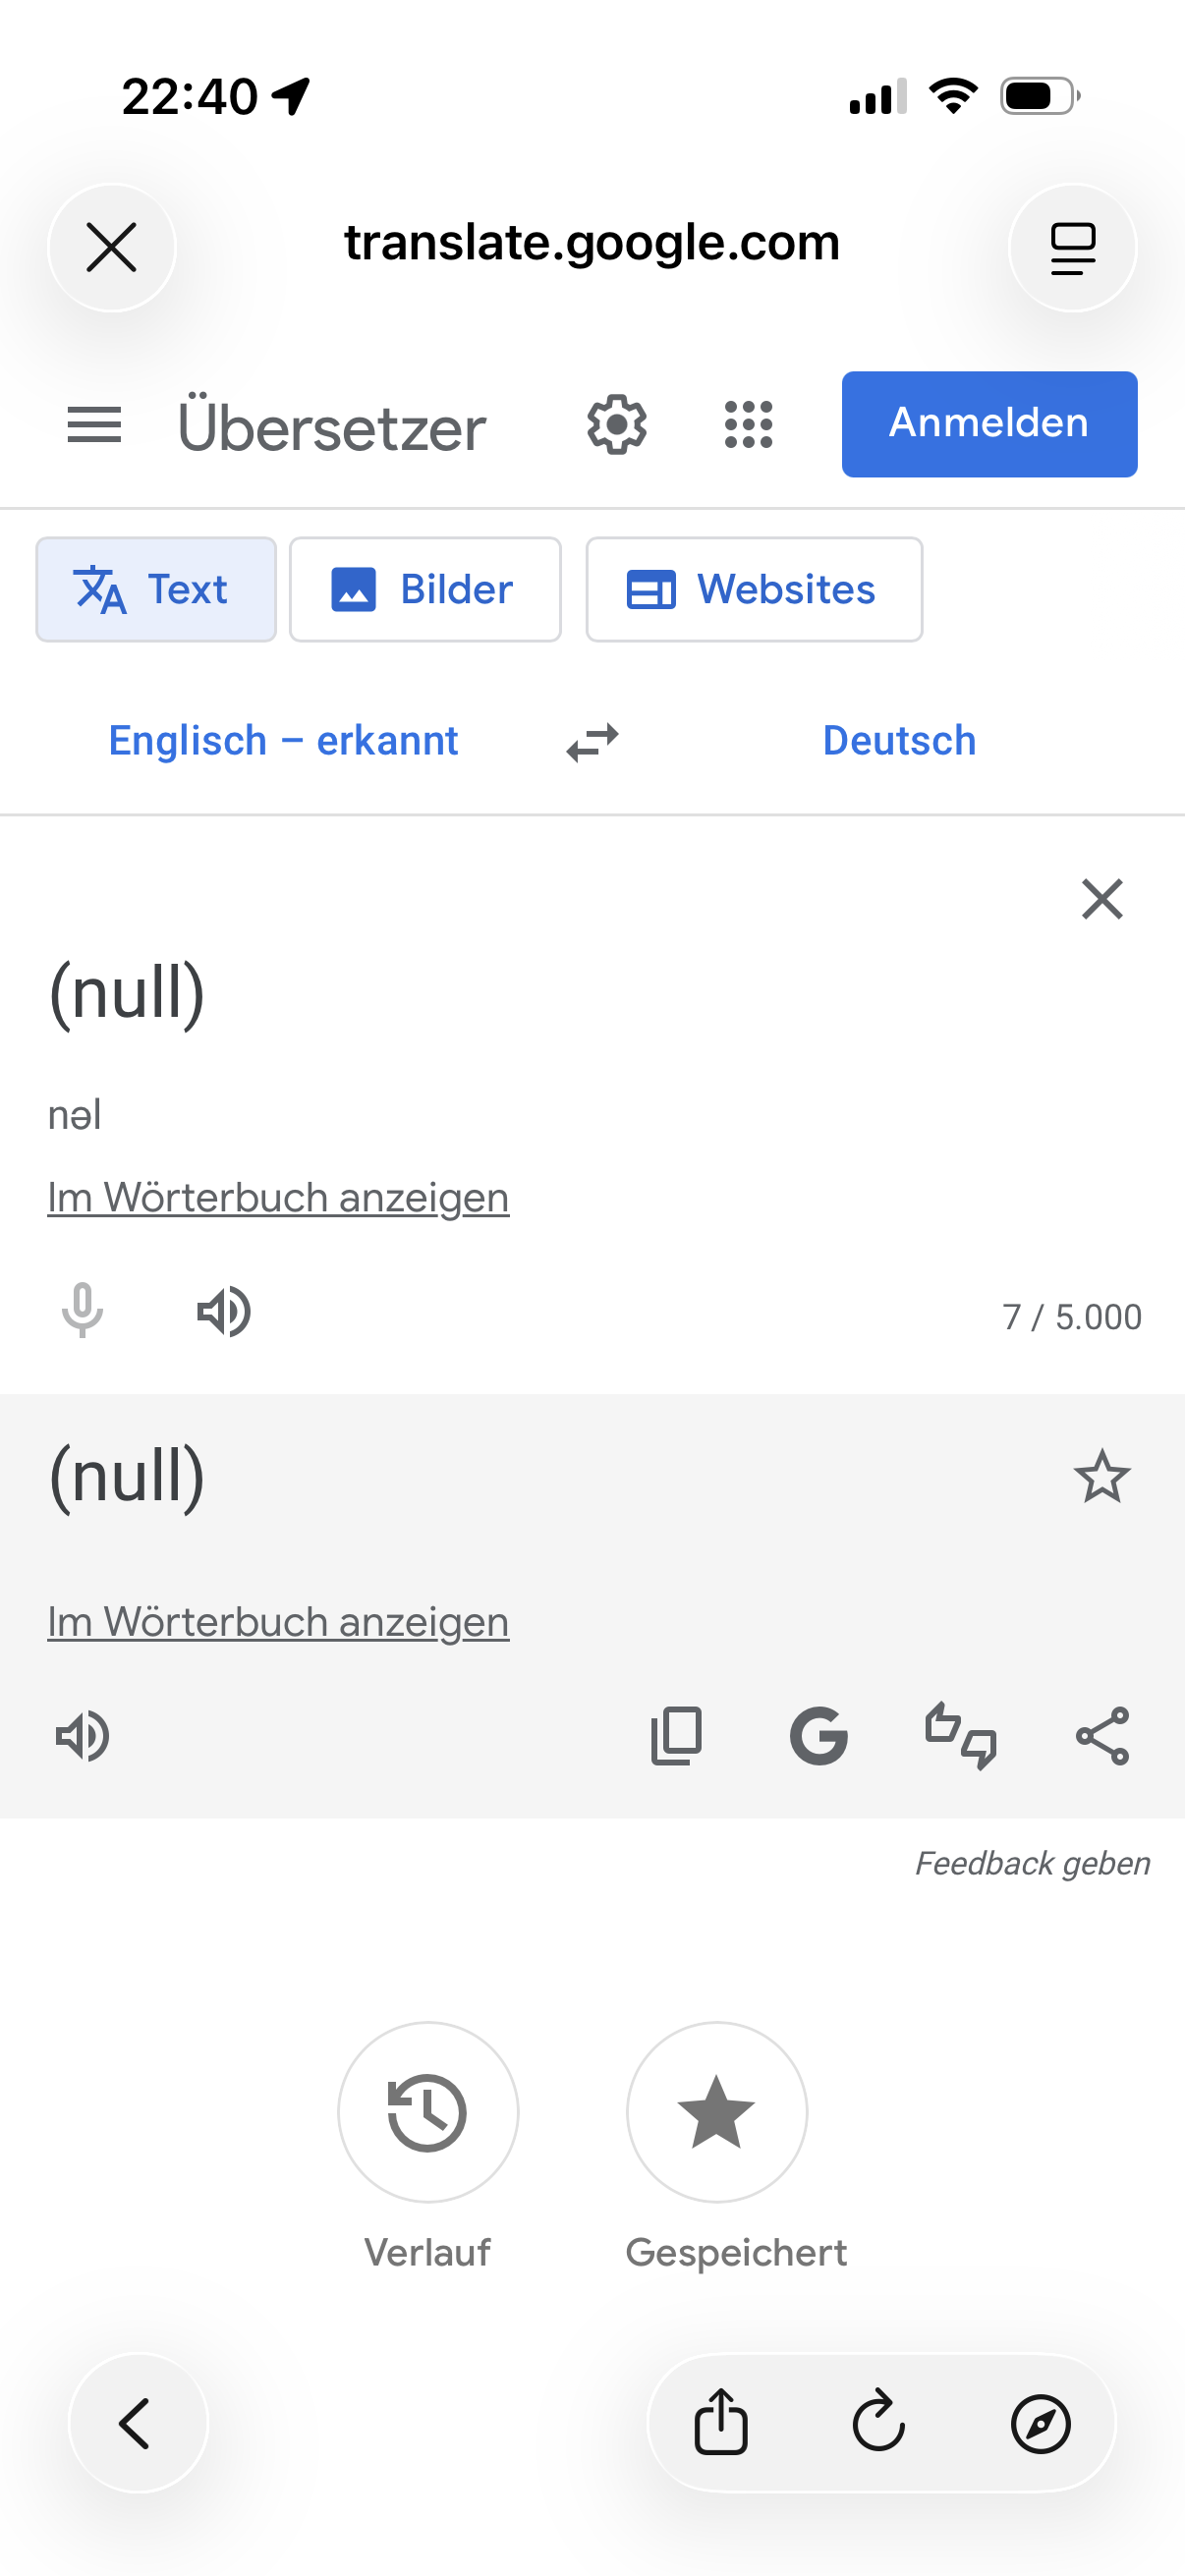1185x2576 pixels.
Task: Open the target language selector Deutsch
Action: coord(899,741)
